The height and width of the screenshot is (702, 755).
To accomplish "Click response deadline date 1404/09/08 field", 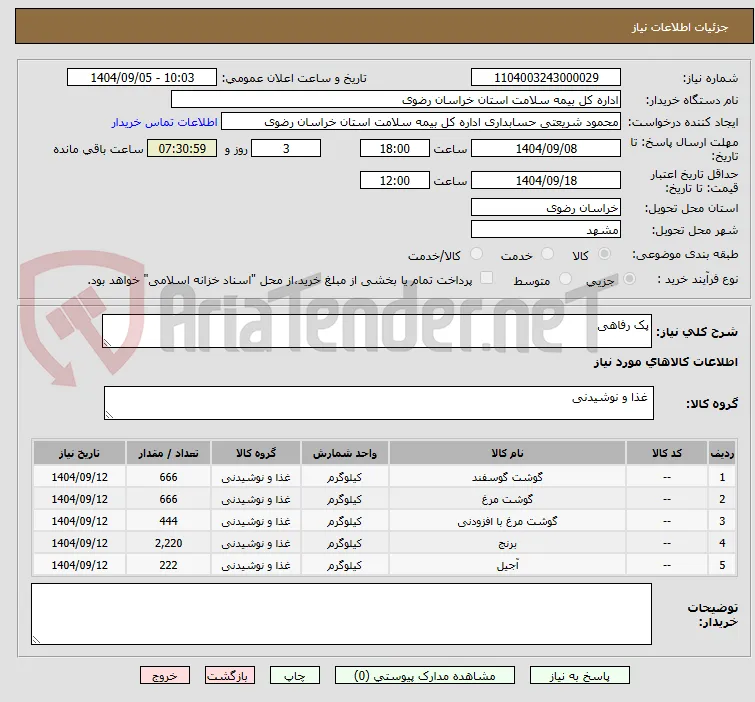I will 546,148.
